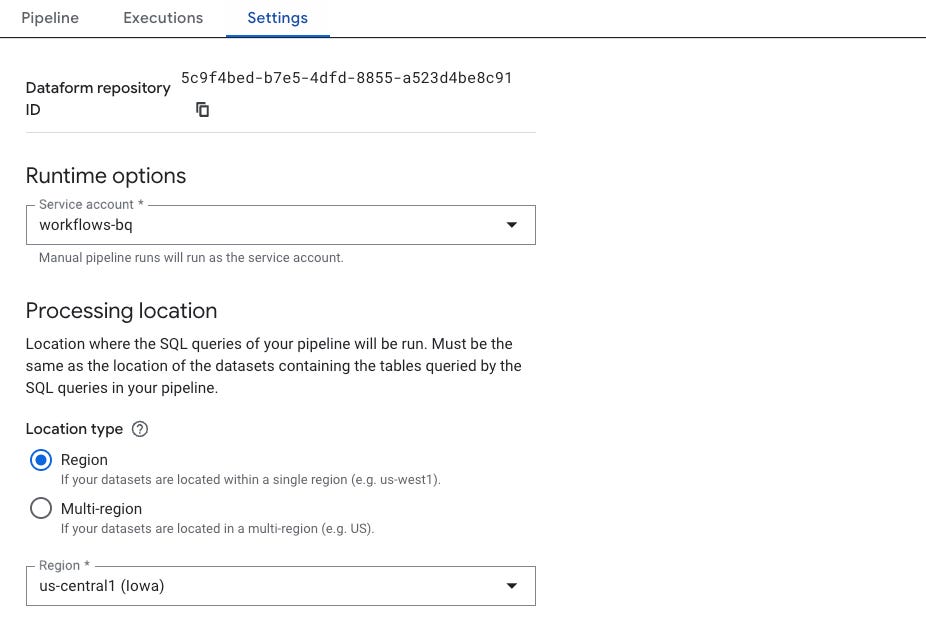926x628 pixels.
Task: Click the Runtime options heading
Action: (x=106, y=176)
